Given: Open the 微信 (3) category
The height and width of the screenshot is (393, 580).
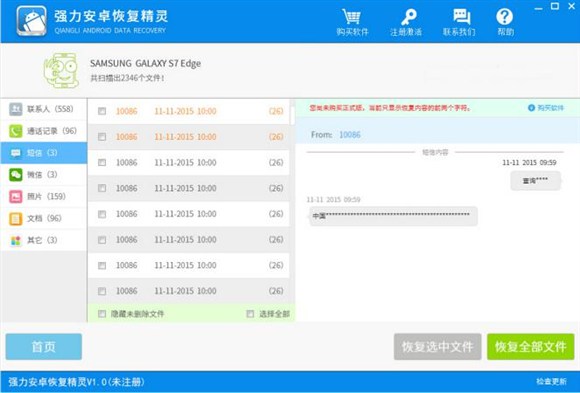Looking at the screenshot, I should [x=44, y=175].
